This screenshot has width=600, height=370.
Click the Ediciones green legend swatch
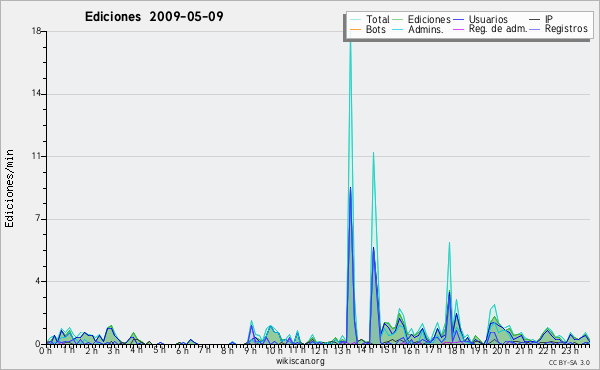click(x=398, y=20)
